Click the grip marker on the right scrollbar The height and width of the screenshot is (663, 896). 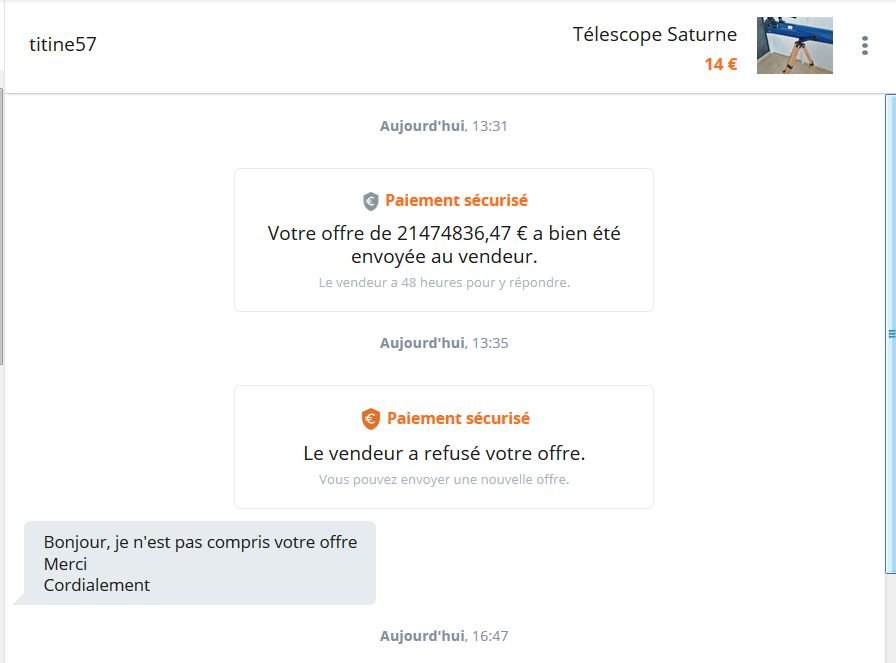(x=890, y=334)
